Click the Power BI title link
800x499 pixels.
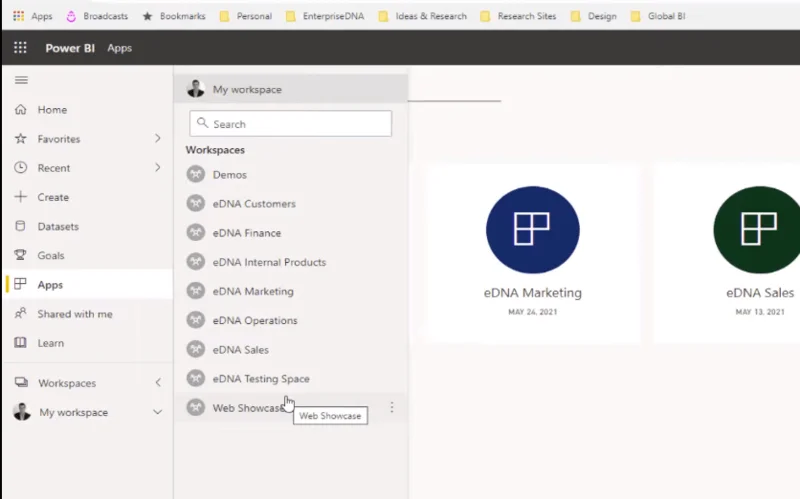(x=70, y=48)
